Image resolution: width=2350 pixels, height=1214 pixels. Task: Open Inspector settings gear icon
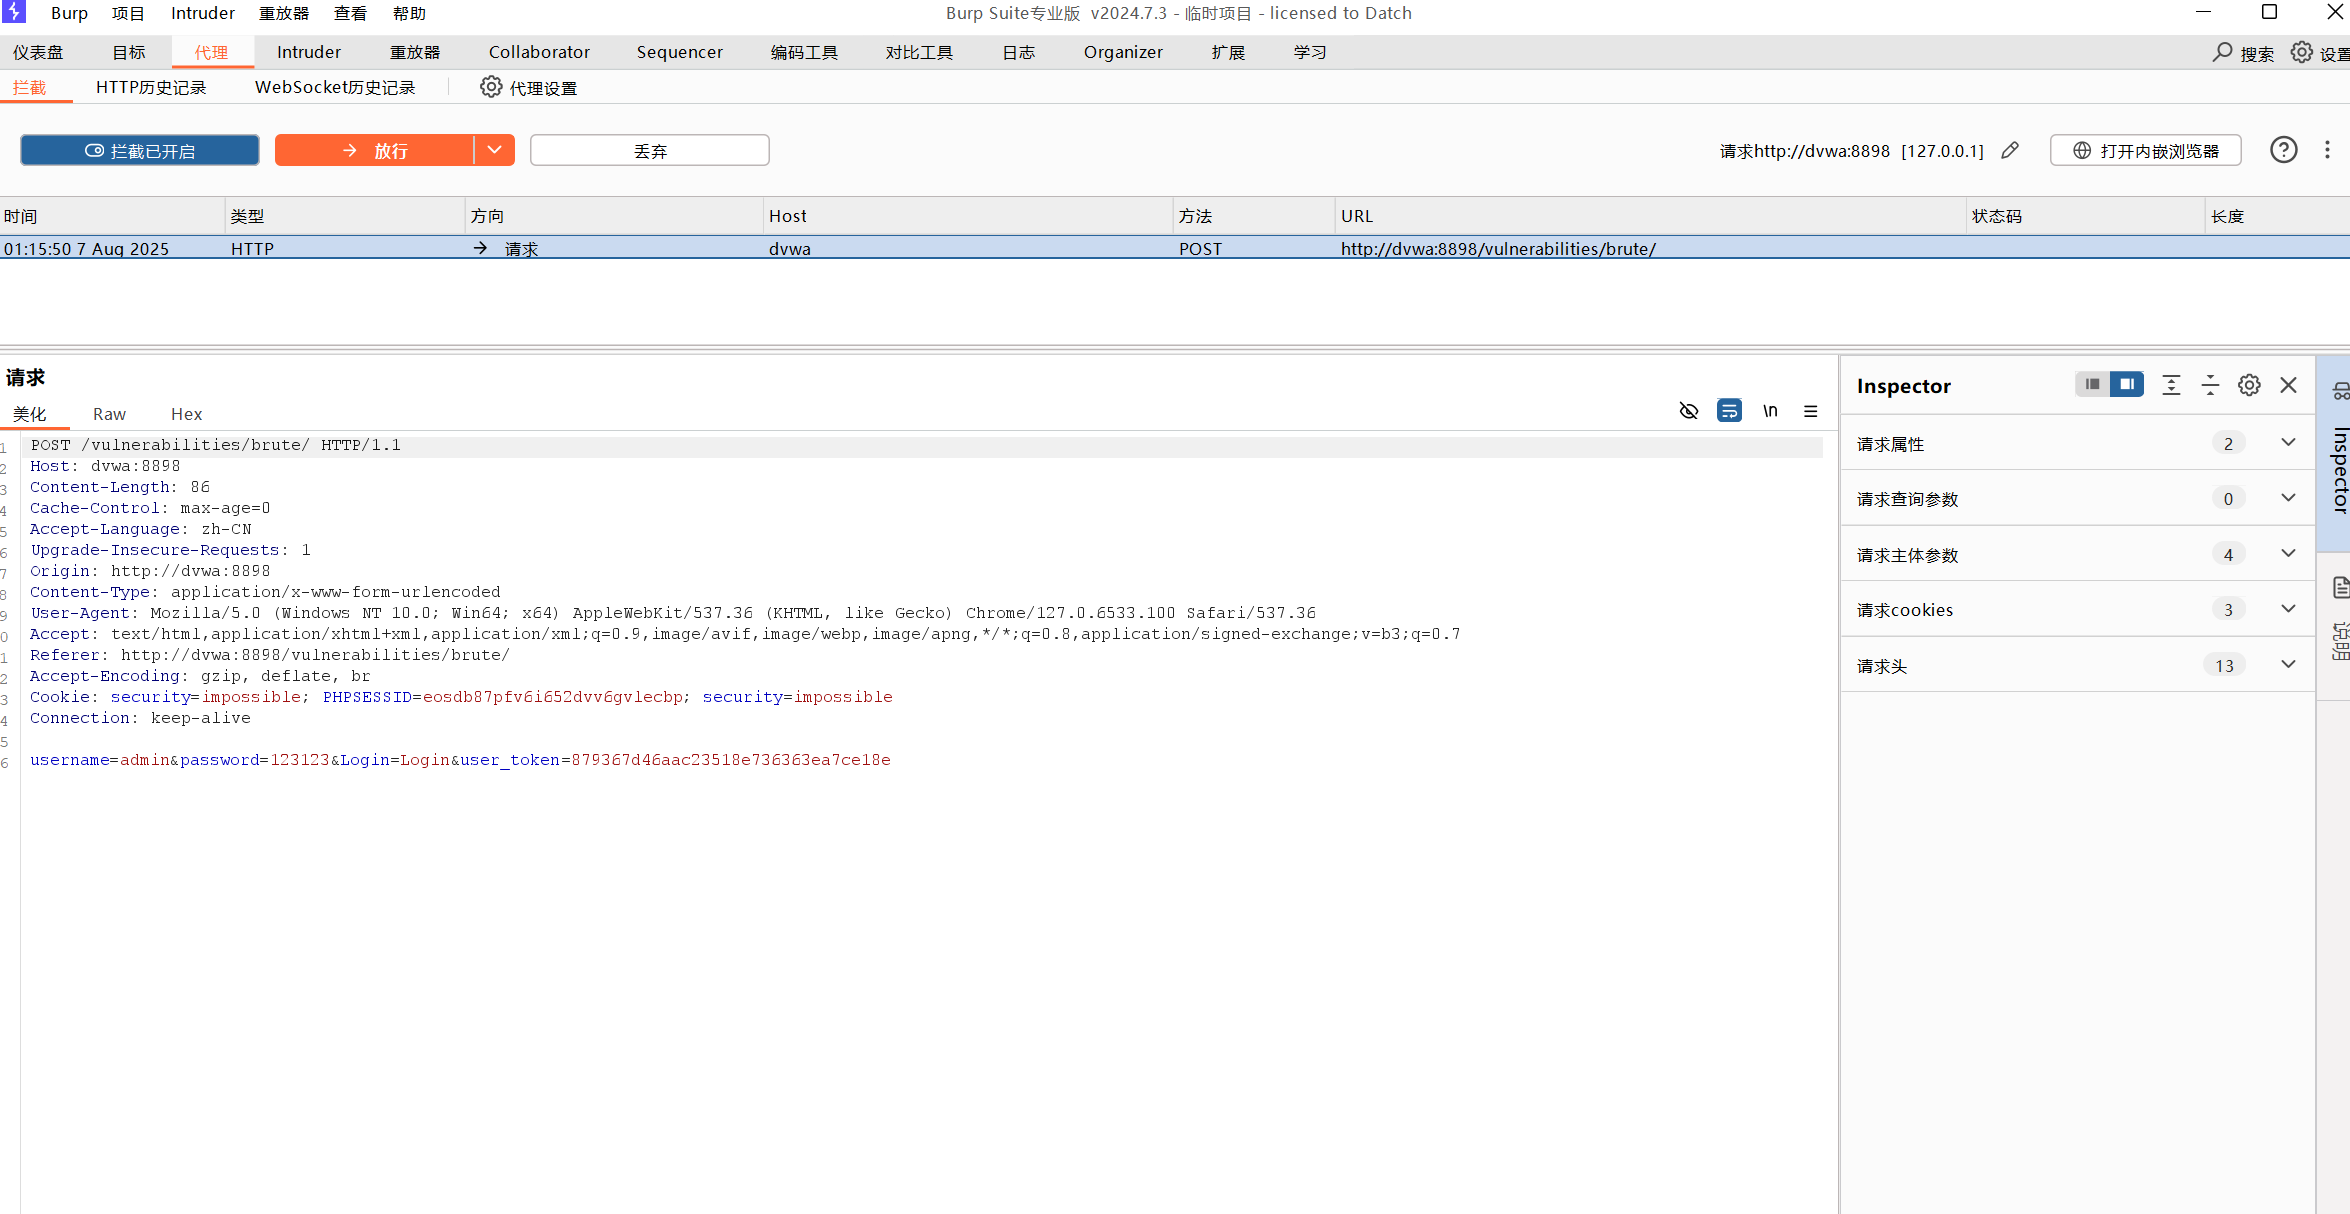pos(2249,385)
